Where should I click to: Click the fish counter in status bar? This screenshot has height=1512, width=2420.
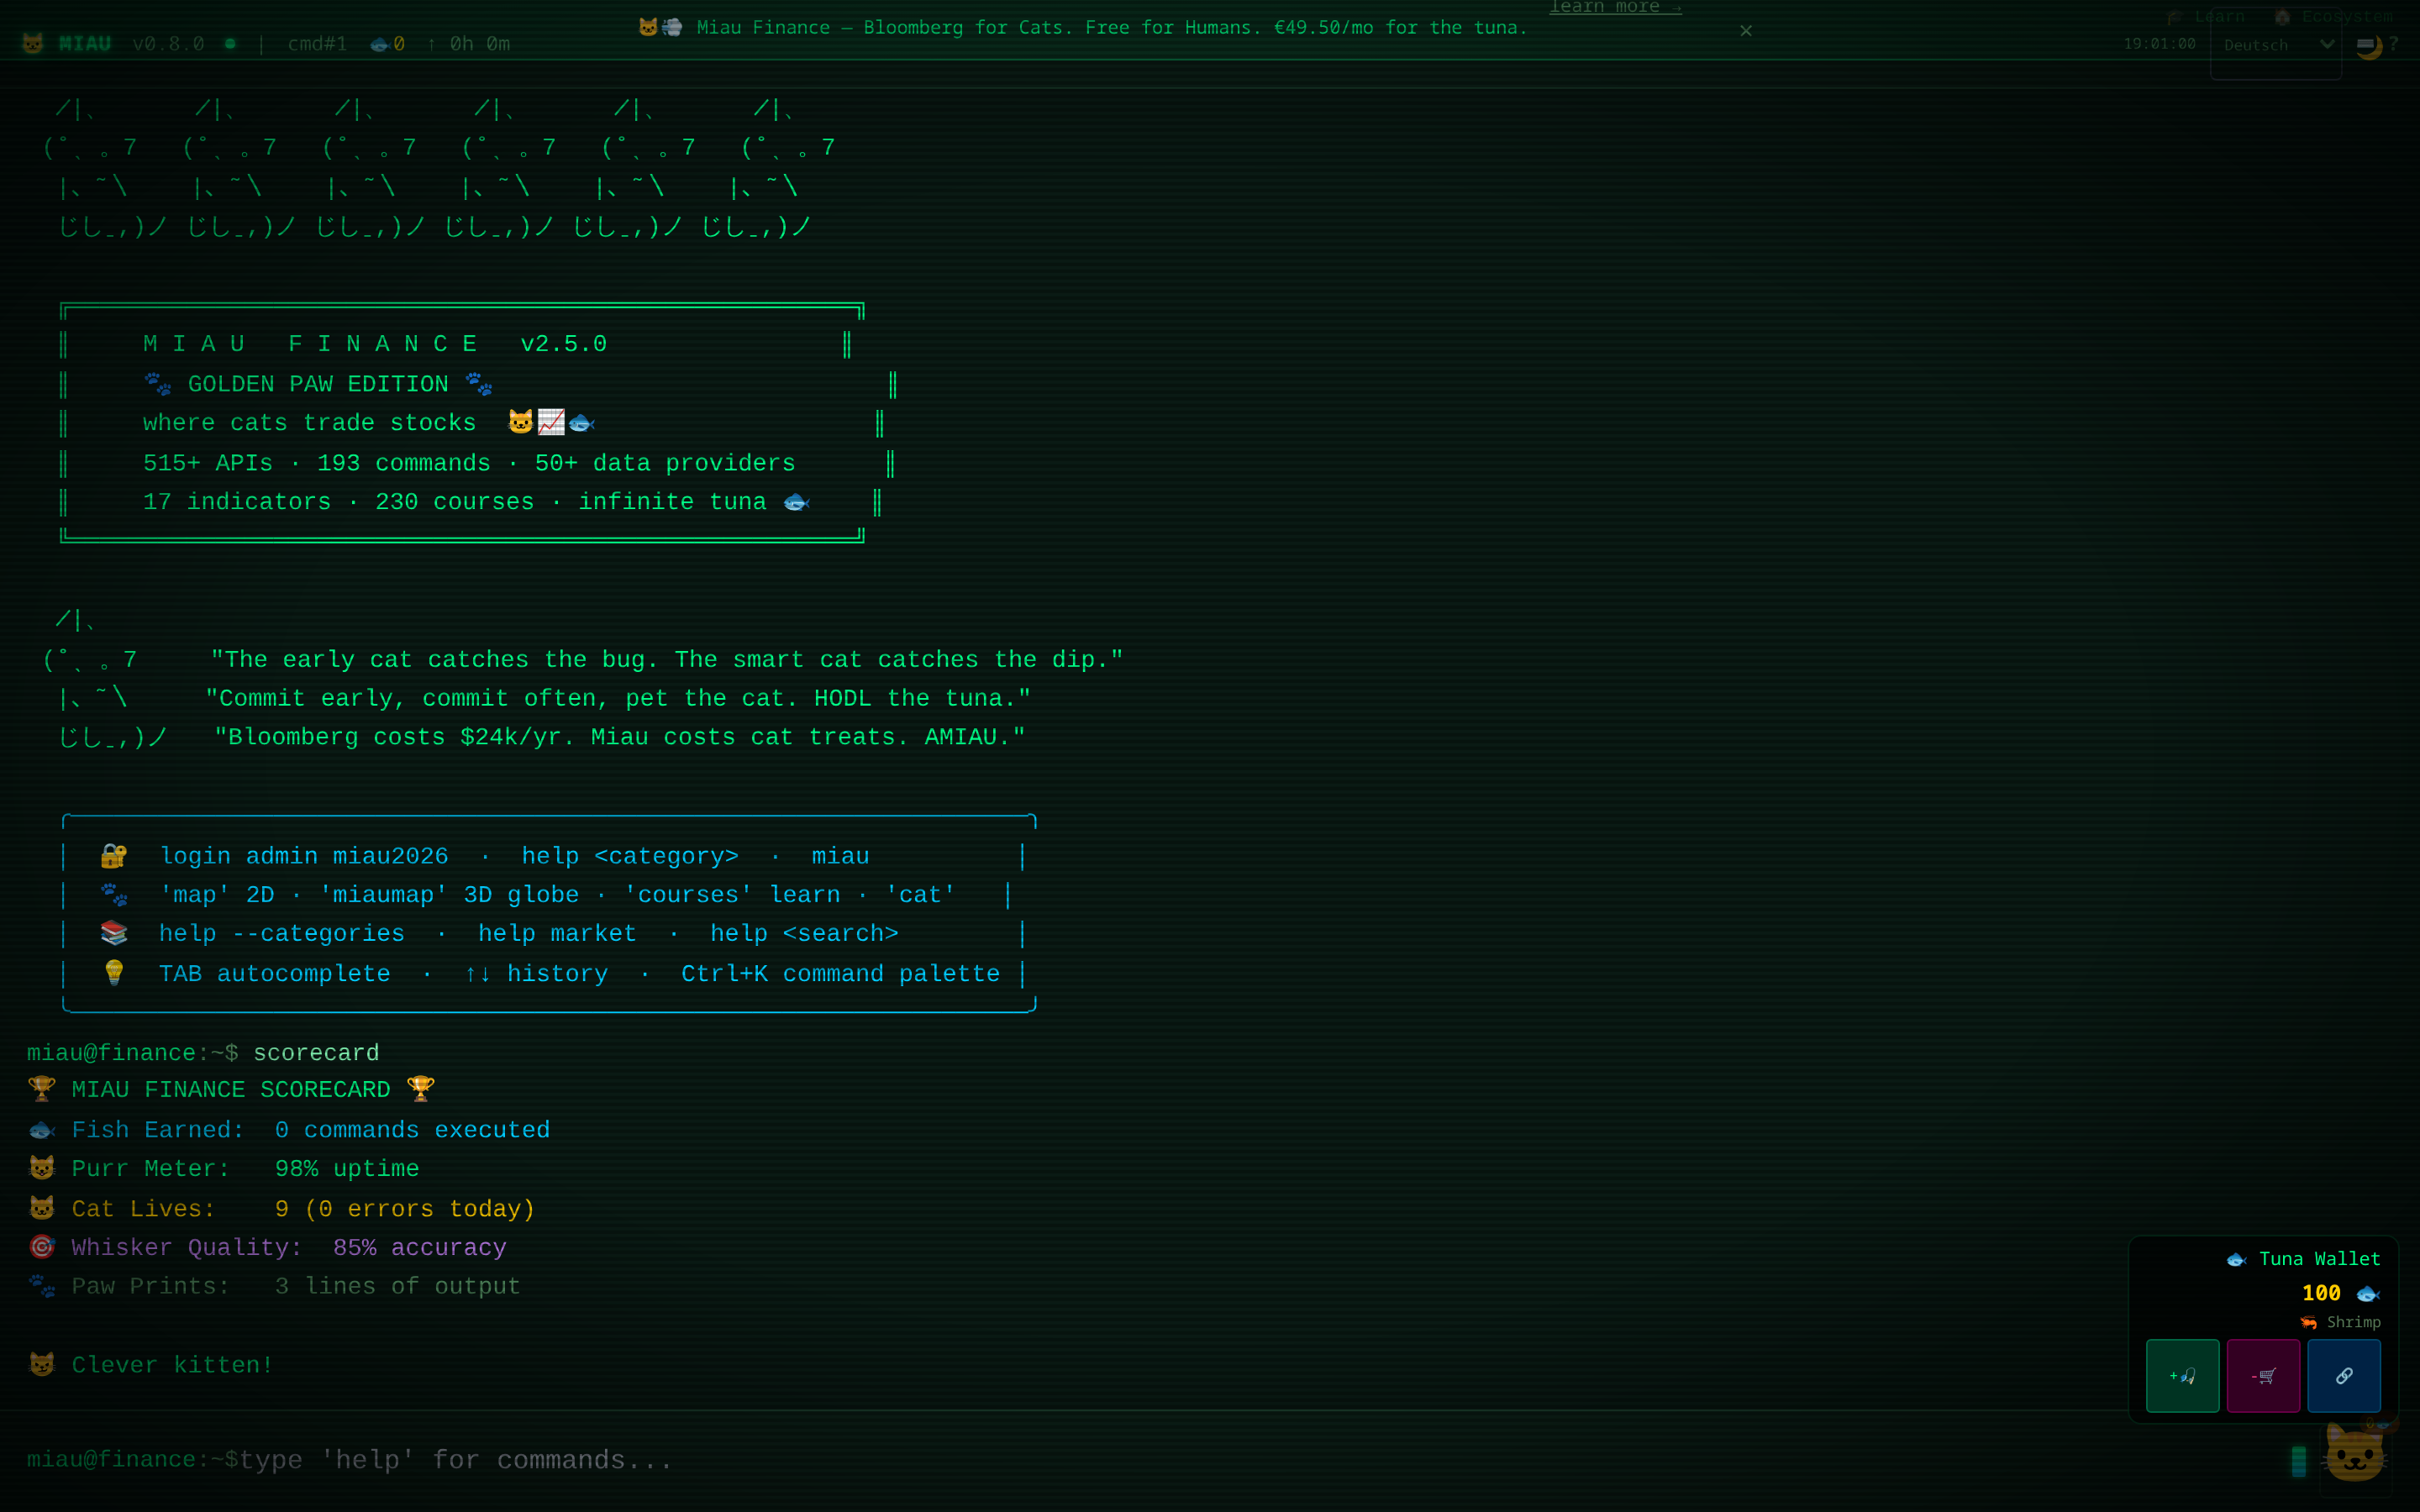[388, 44]
